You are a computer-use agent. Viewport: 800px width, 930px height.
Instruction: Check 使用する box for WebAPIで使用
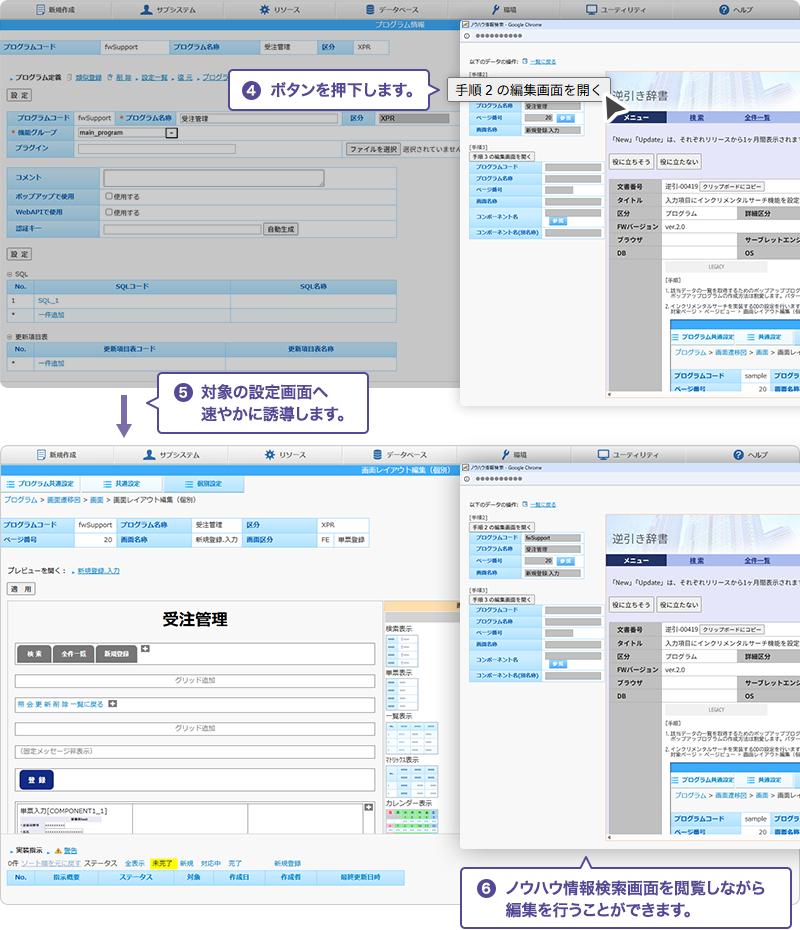[x=109, y=212]
